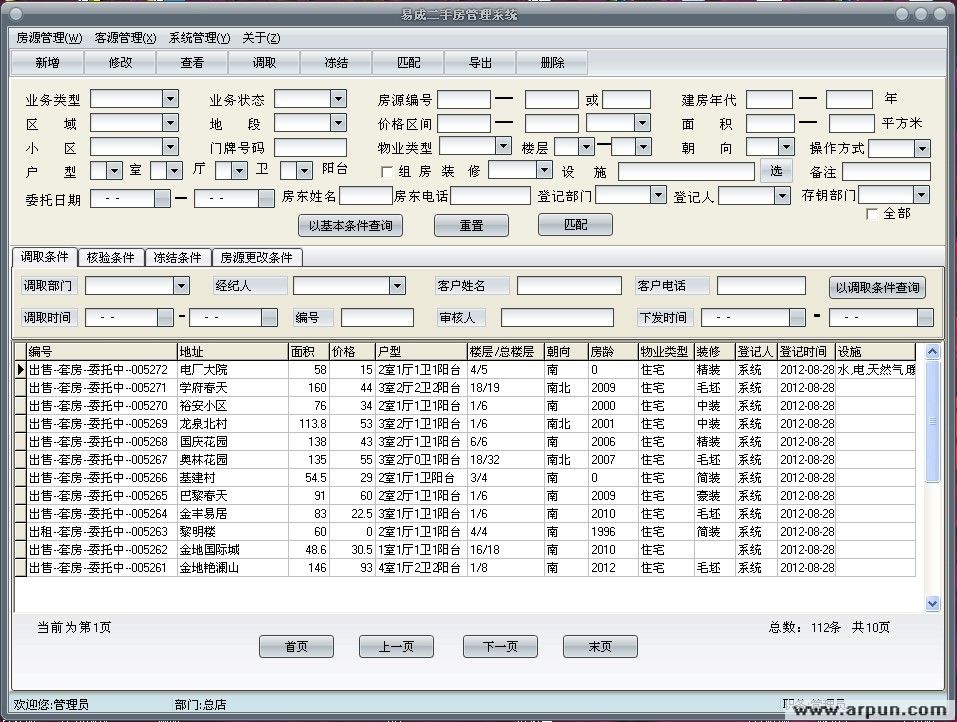Go to next page with 下一页
Viewport: 957px width, 722px height.
click(500, 647)
